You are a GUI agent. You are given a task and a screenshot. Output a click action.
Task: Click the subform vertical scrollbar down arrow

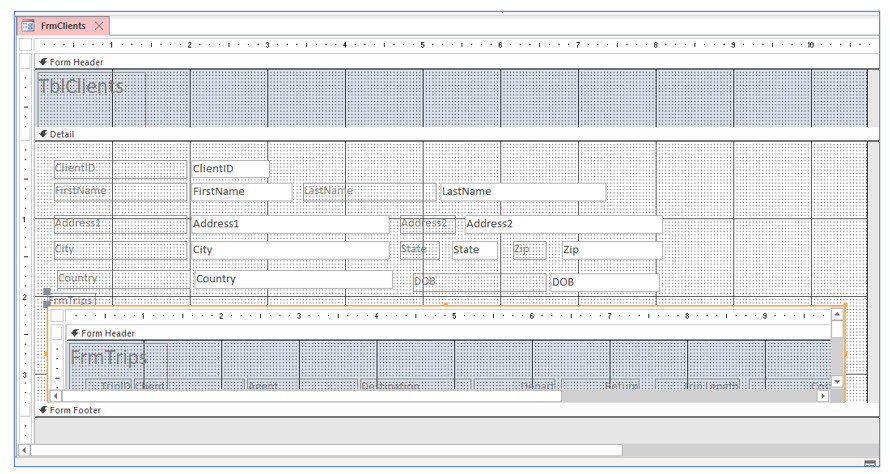837,381
